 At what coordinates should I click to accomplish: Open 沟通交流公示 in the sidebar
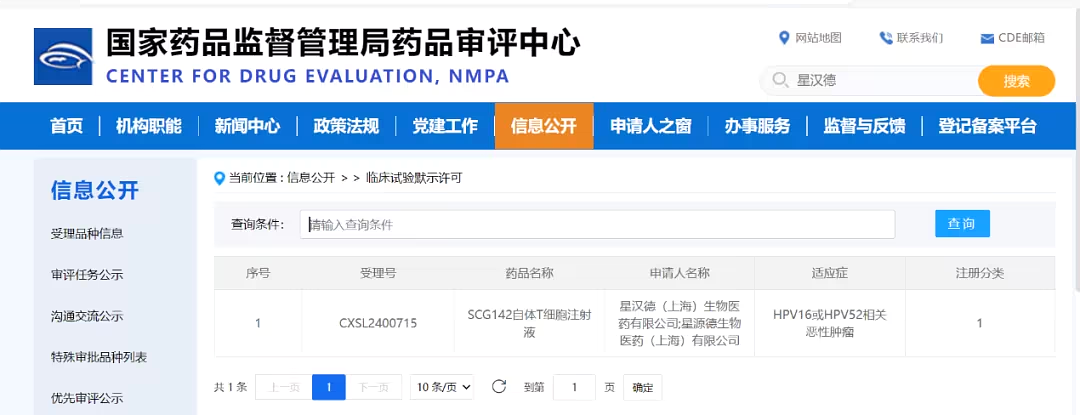pyautogui.click(x=87, y=317)
